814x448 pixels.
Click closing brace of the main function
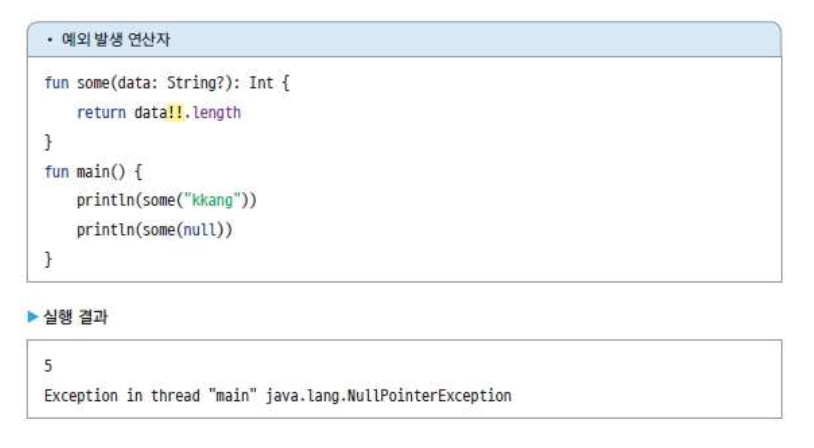(48, 259)
